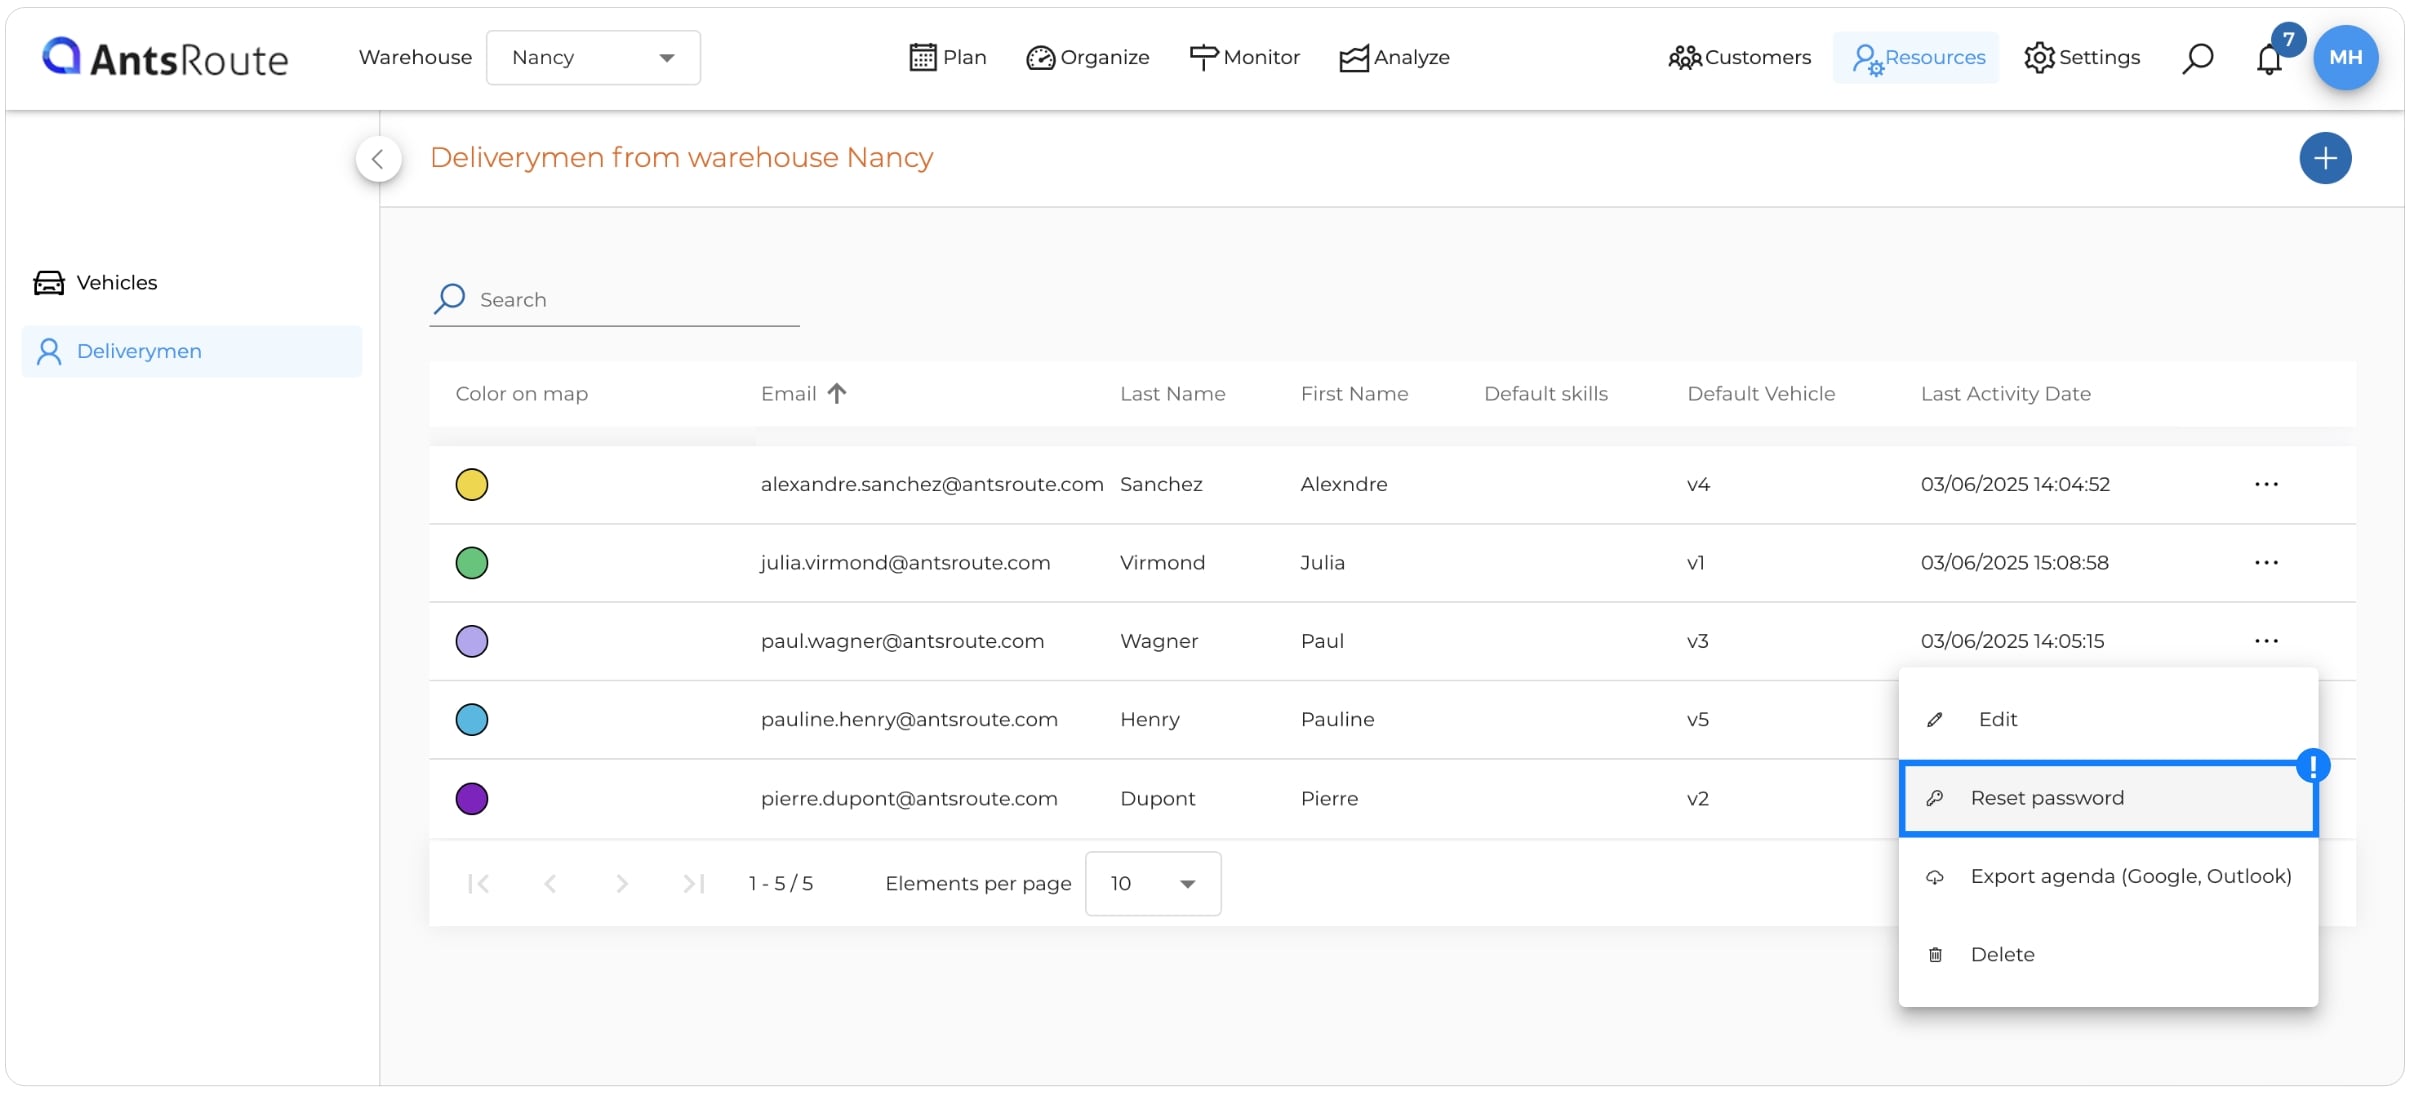Viewport: 2410px width, 1093px height.
Task: Open Settings from top bar
Action: [x=2082, y=57]
